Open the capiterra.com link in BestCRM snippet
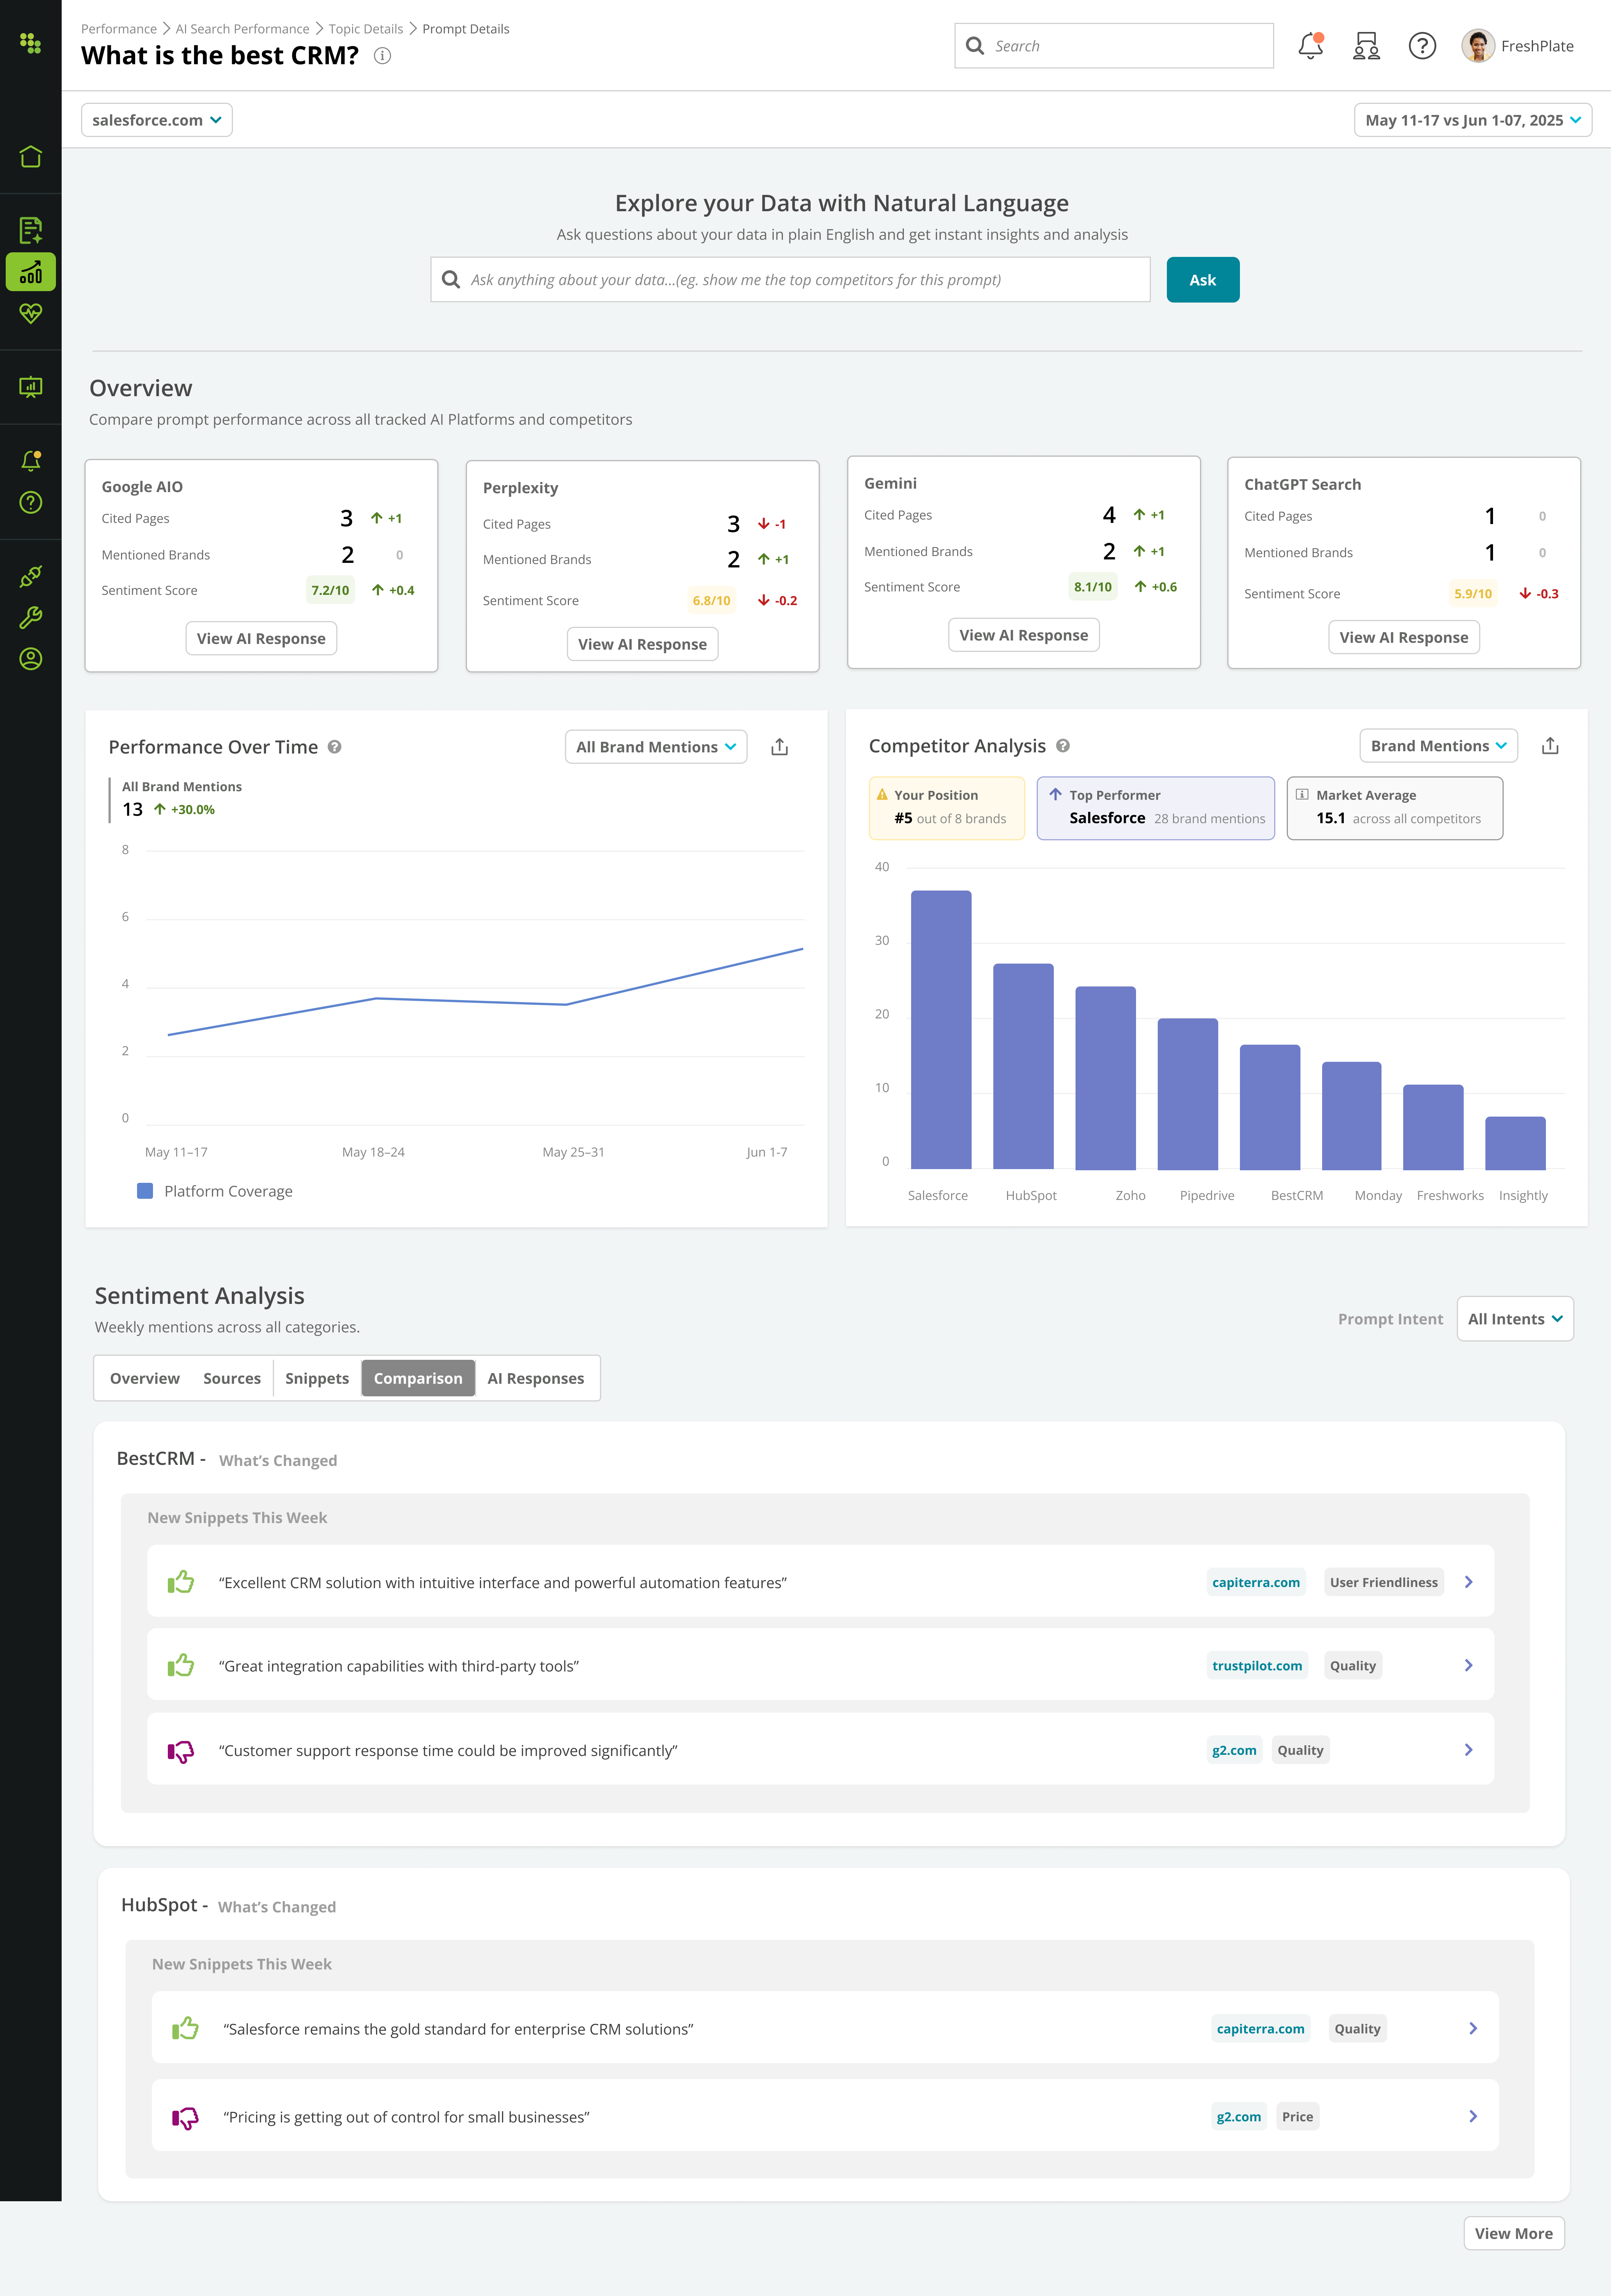 pyautogui.click(x=1255, y=1582)
